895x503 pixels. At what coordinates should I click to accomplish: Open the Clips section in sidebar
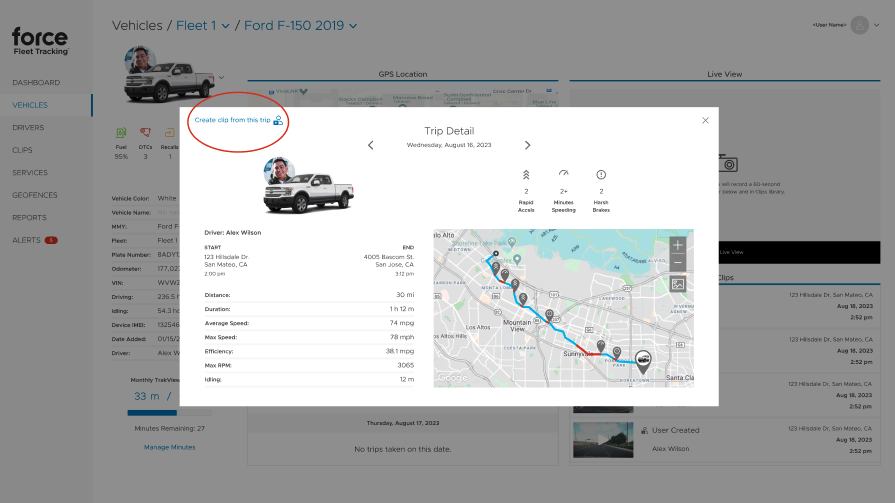22,150
